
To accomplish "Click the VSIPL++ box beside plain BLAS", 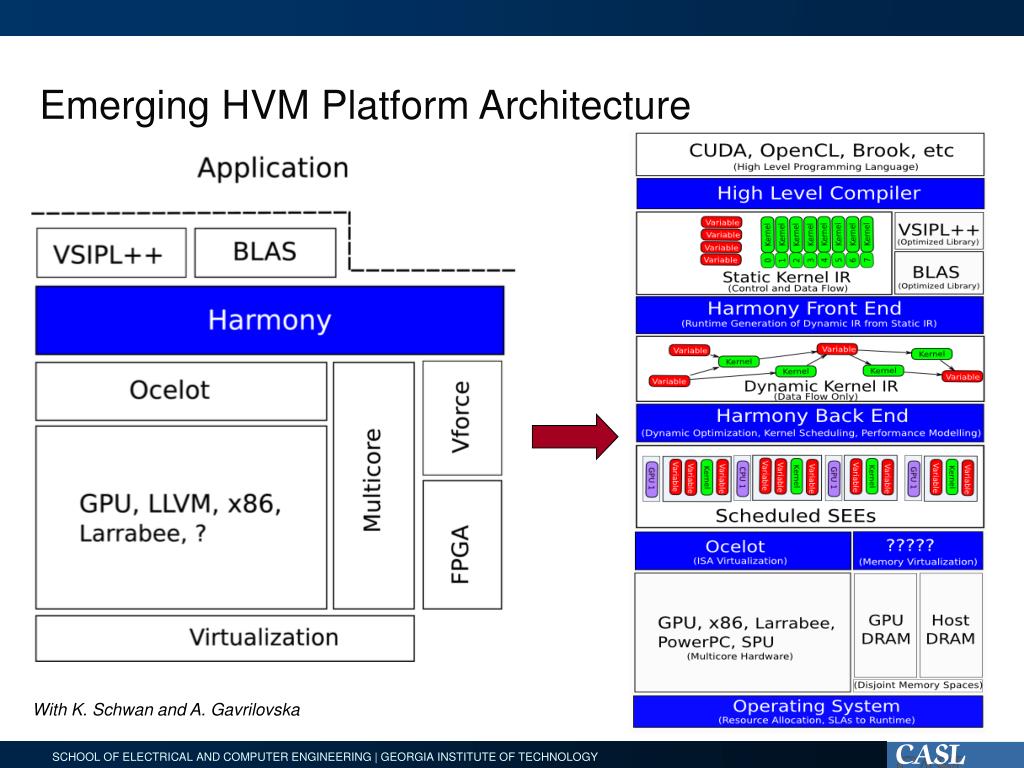I will pyautogui.click(x=111, y=253).
